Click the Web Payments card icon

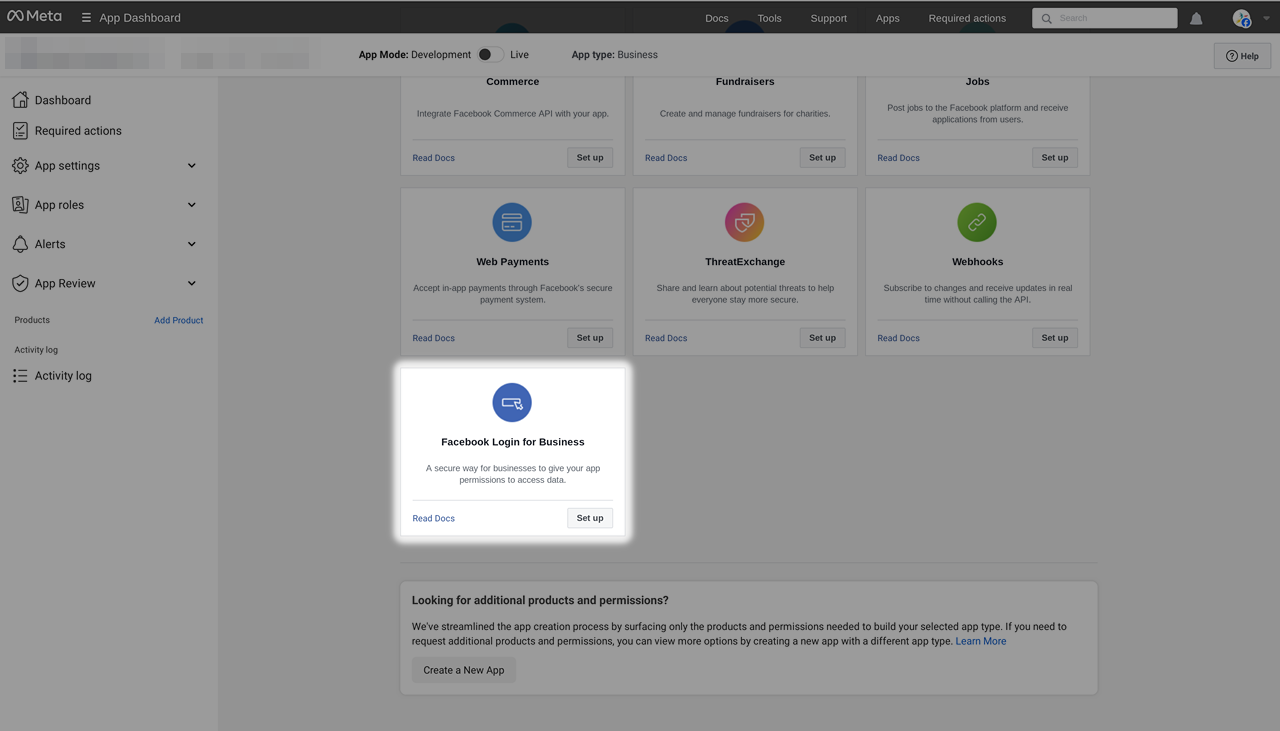point(512,222)
